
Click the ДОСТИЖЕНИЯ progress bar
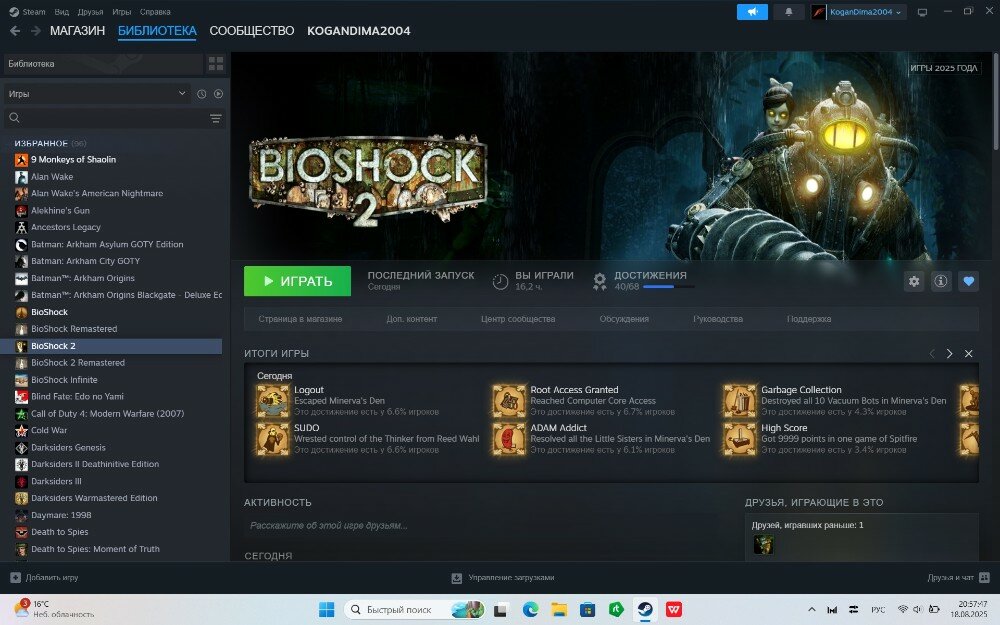click(668, 287)
